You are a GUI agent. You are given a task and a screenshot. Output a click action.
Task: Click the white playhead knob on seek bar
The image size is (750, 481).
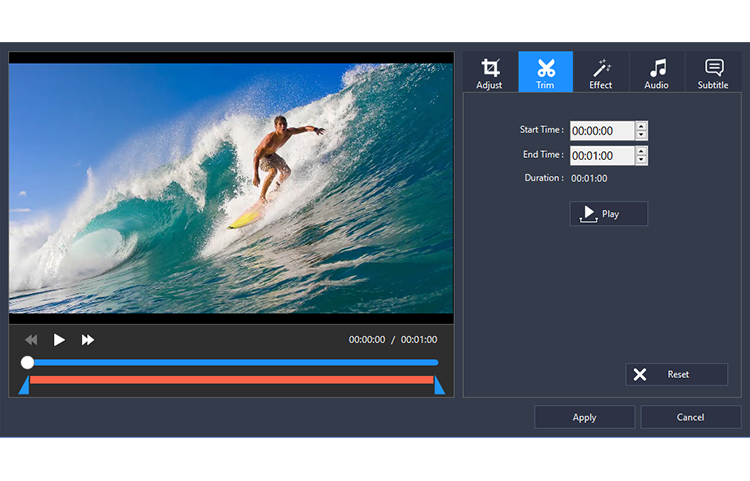[28, 362]
